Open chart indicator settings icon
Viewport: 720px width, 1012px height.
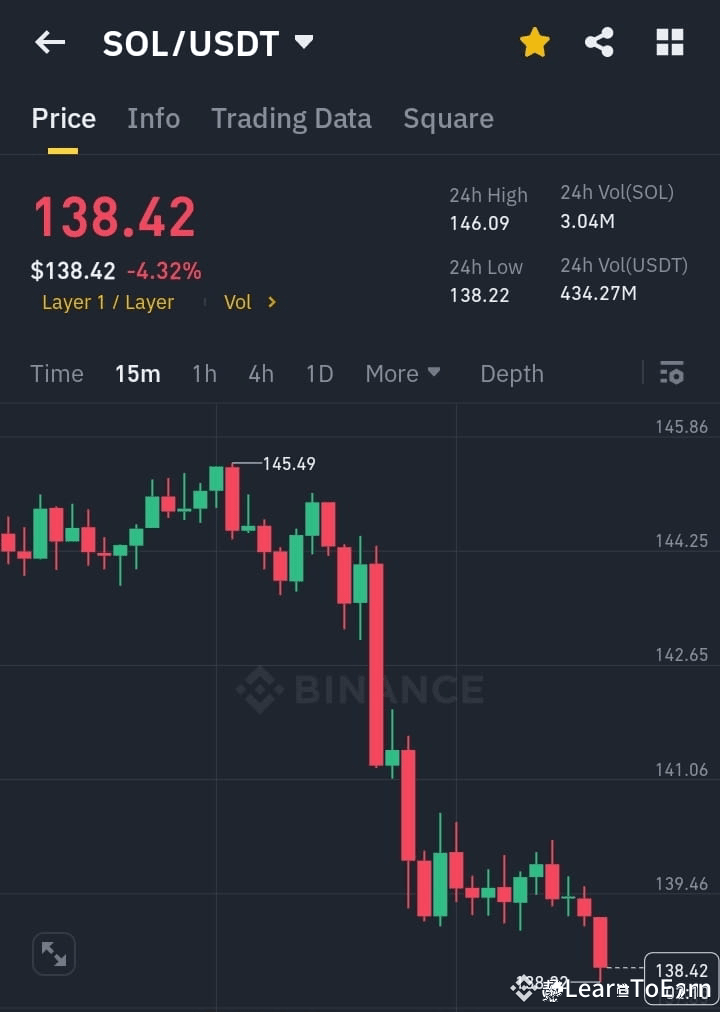[x=671, y=373]
